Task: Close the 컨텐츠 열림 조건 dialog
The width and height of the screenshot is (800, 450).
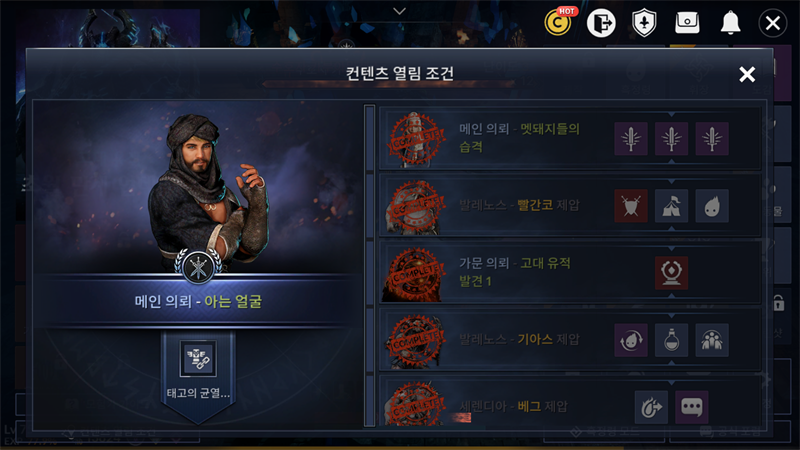Action: (747, 74)
